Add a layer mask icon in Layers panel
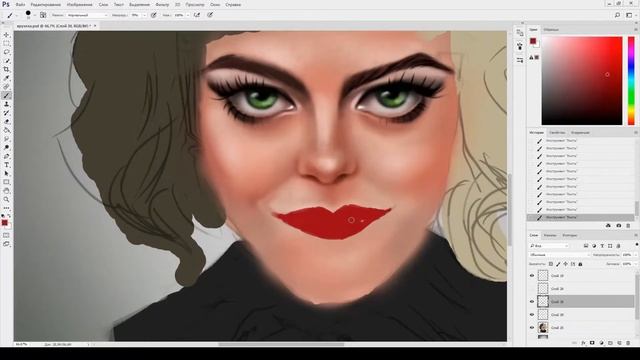Viewport: 640px width, 360px height. pyautogui.click(x=592, y=343)
